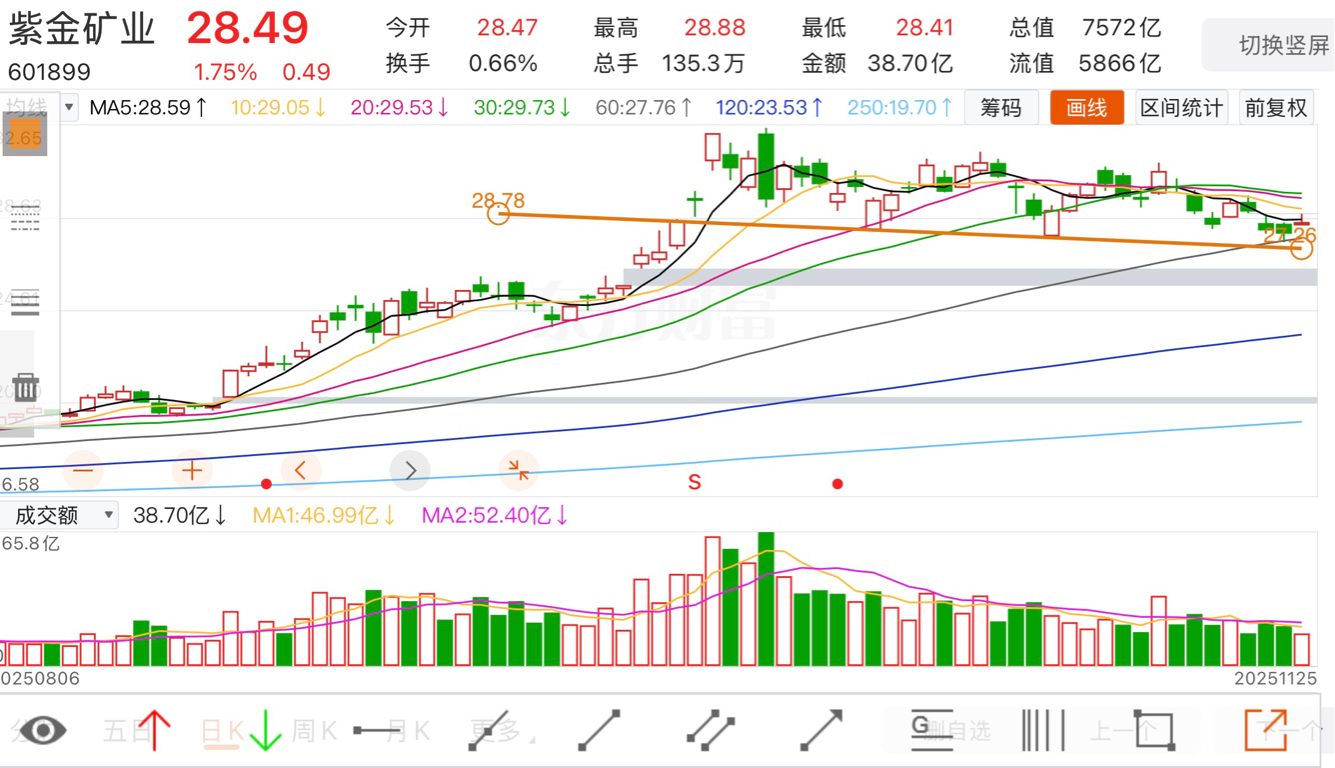Open the 筹码 chips panel
The image size is (1335, 768).
(x=1000, y=107)
